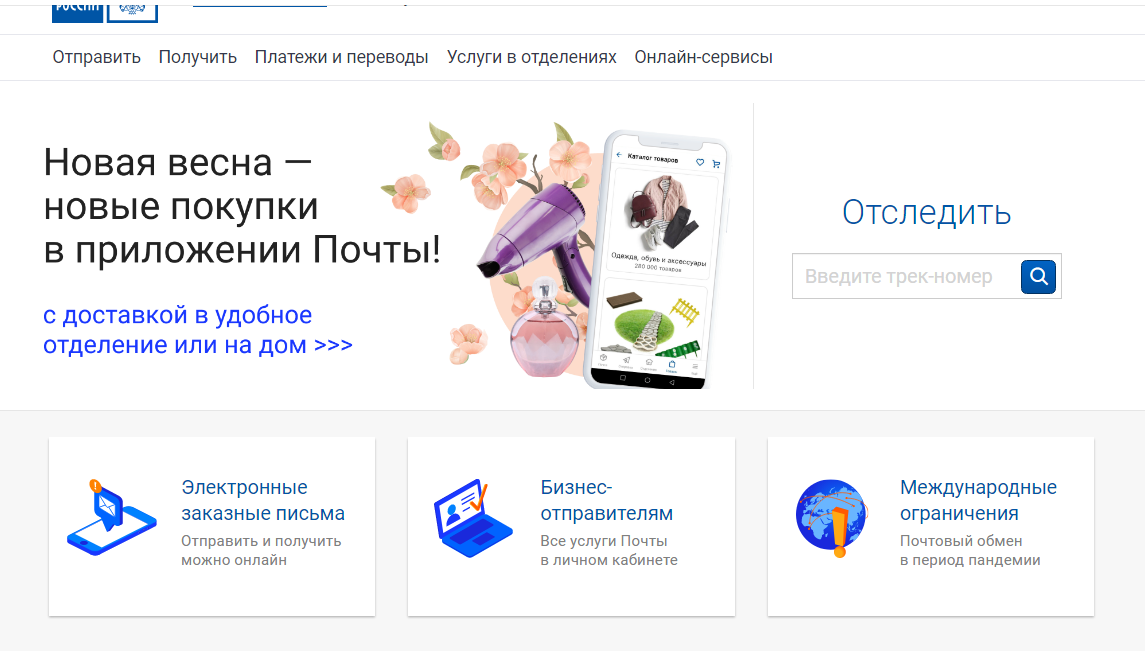Click the blue magnifier search button

[x=1038, y=277]
